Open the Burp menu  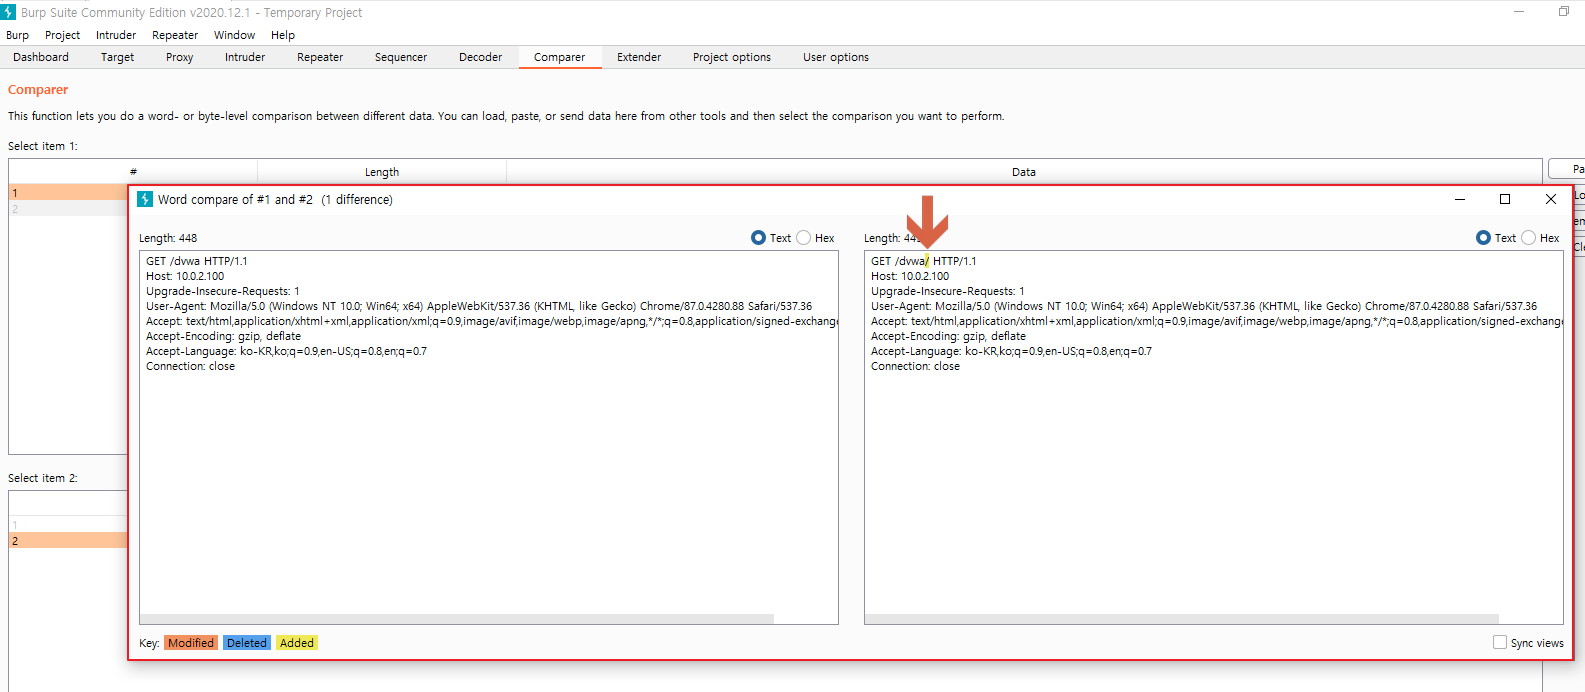17,35
